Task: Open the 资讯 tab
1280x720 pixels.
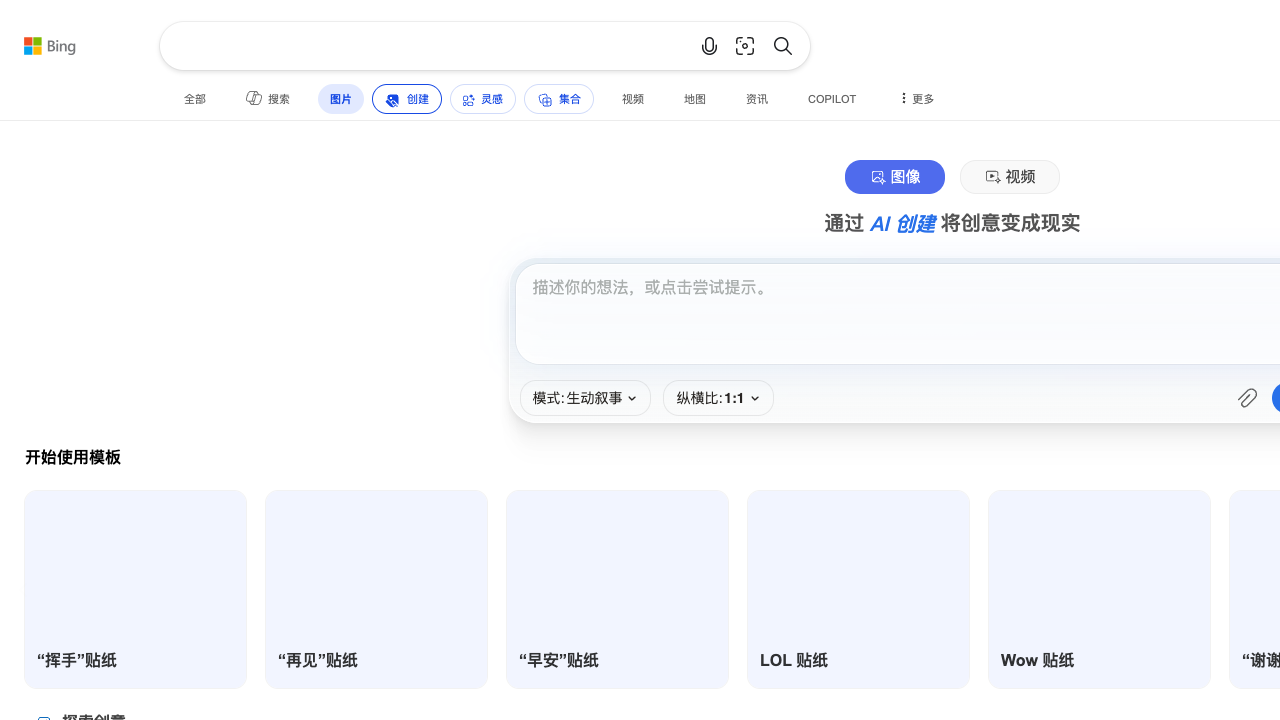Action: click(757, 99)
